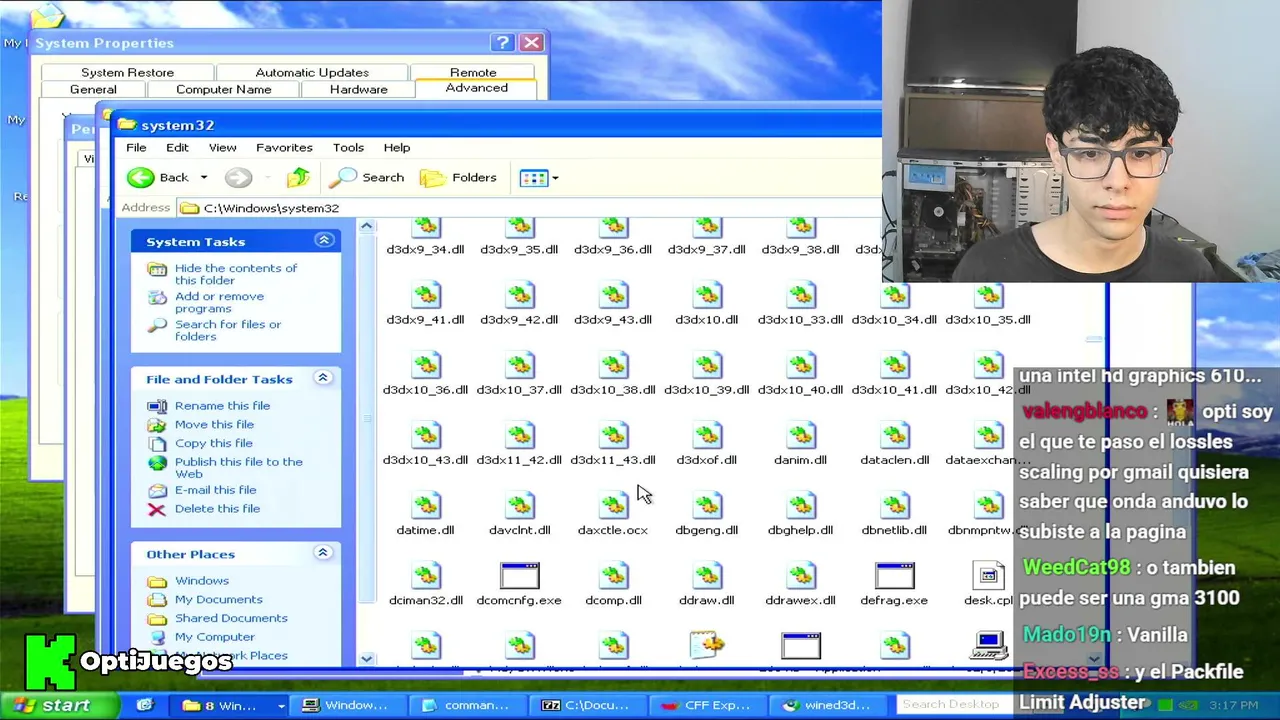Select the d3dx11_42.dll file icon
This screenshot has width=1280, height=720.
520,436
